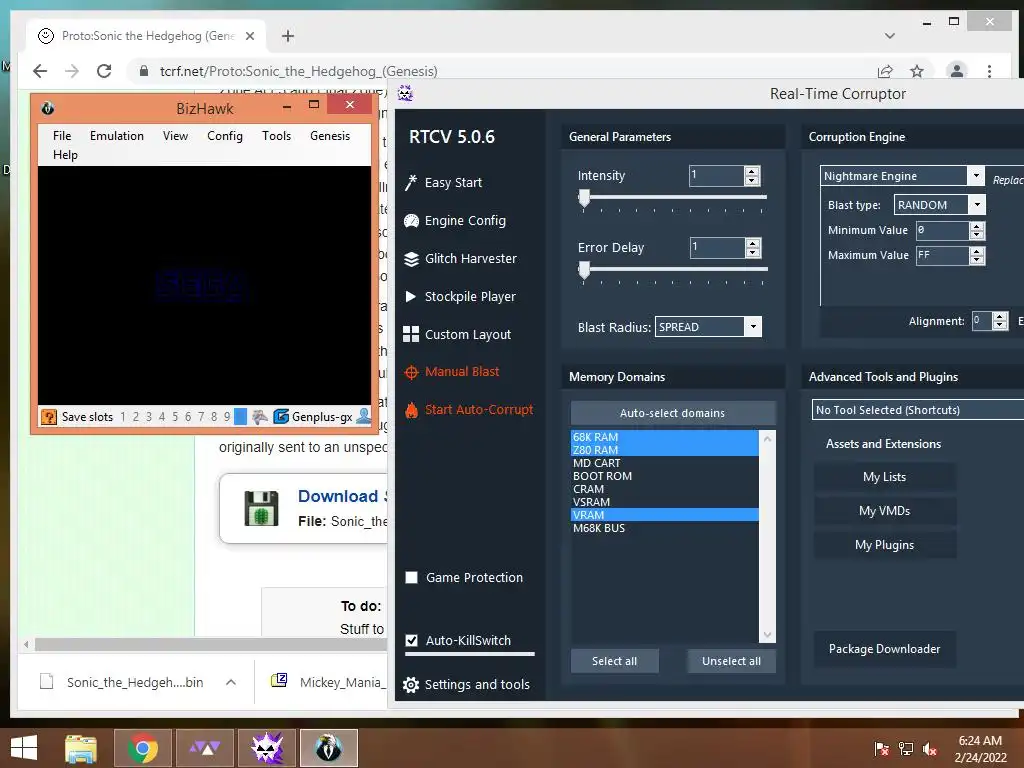Viewport: 1024px width, 768px height.
Task: Click the Easy Start wand icon
Action: (x=411, y=182)
